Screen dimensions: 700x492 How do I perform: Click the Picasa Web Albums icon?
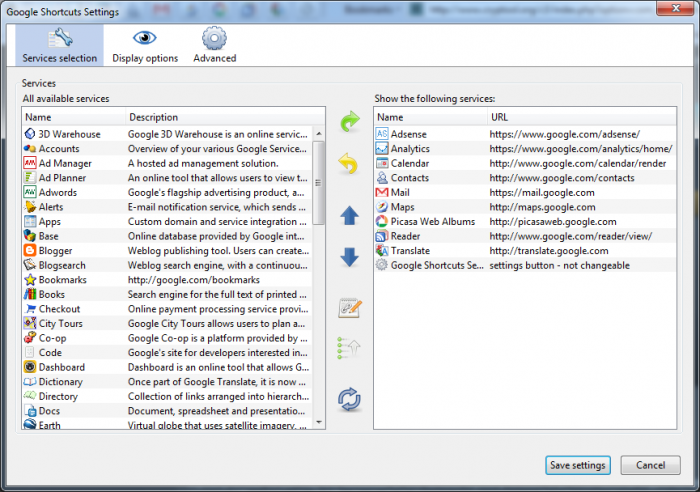point(382,221)
